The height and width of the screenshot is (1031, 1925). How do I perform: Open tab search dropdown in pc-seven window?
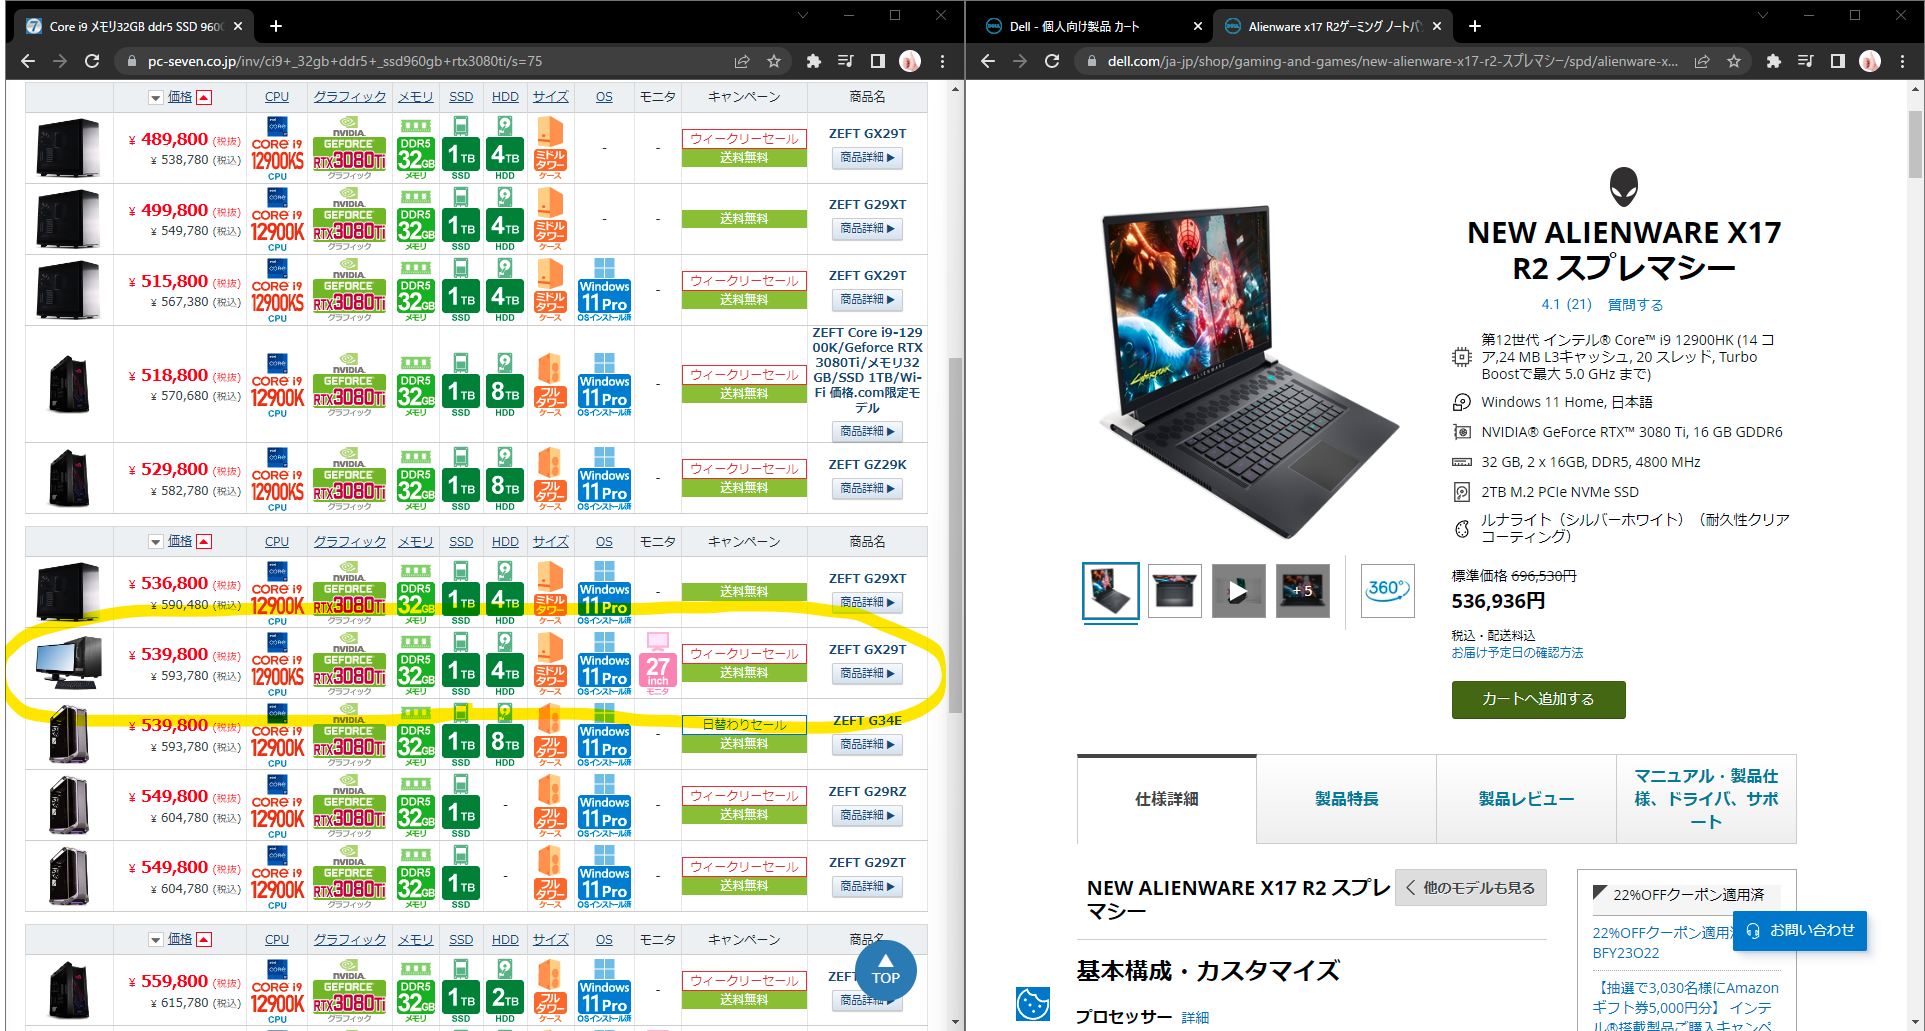[x=803, y=15]
